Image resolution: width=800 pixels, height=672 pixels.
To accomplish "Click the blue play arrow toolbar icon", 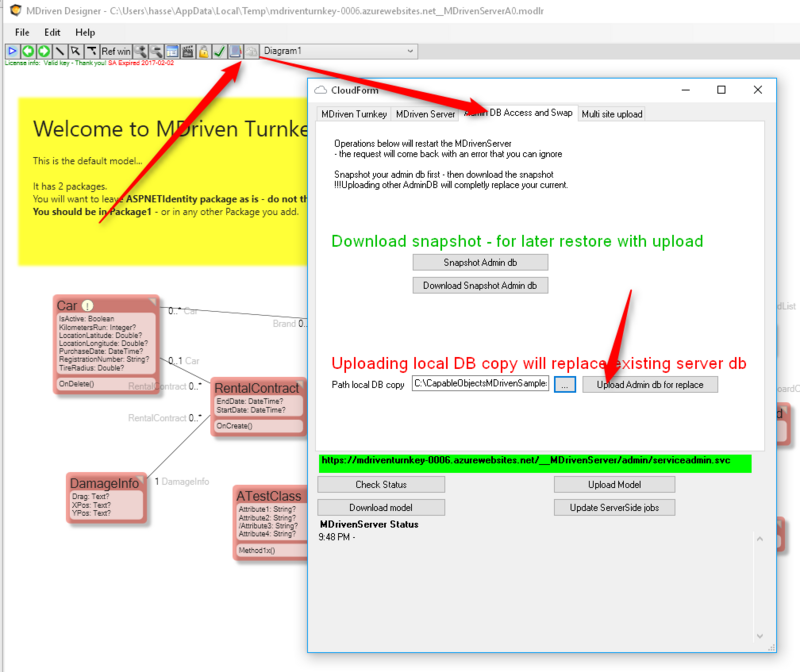I will coord(12,51).
